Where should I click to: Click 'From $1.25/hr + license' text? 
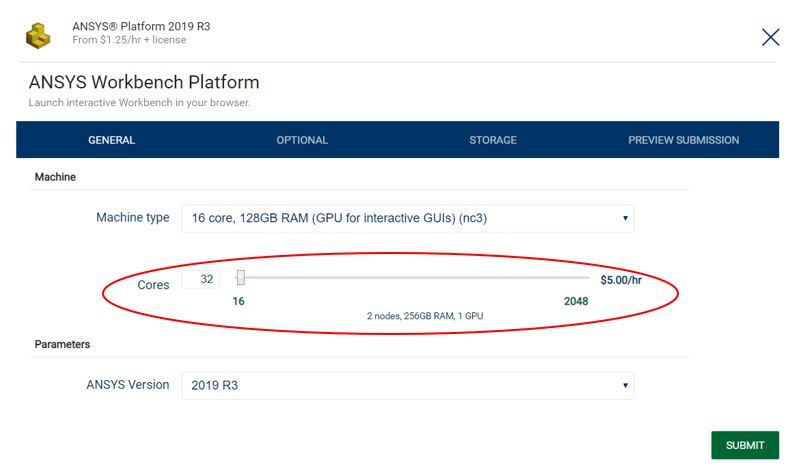tap(129, 40)
